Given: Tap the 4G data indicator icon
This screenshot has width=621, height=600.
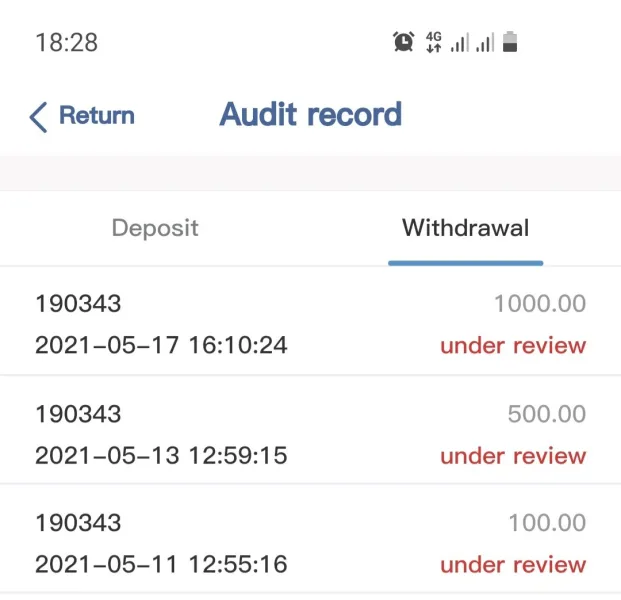Looking at the screenshot, I should [433, 42].
